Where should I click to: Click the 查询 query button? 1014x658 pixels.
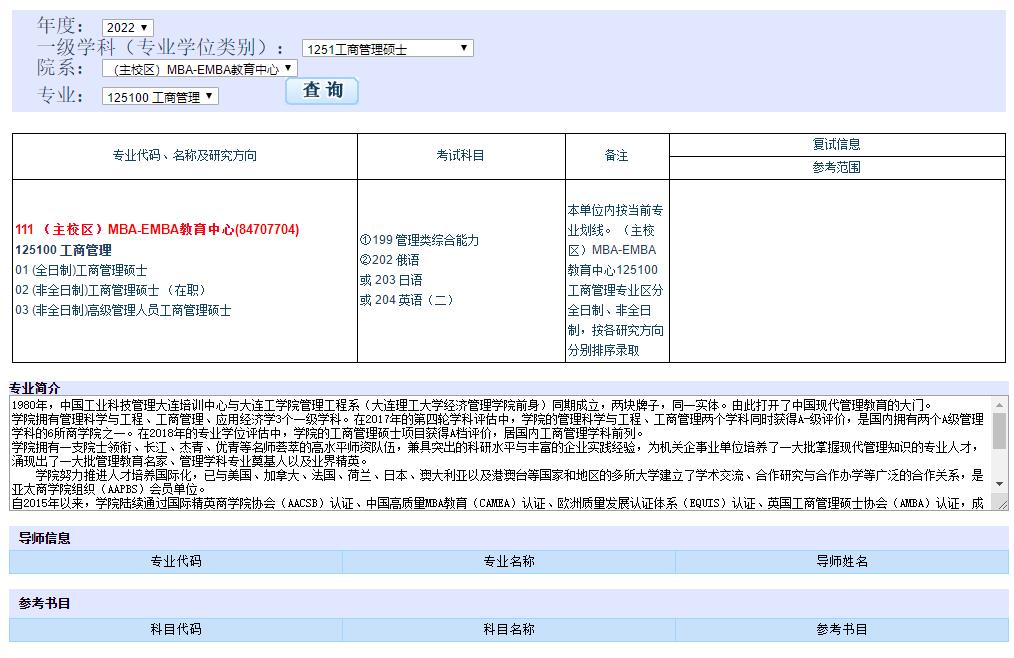[x=321, y=91]
